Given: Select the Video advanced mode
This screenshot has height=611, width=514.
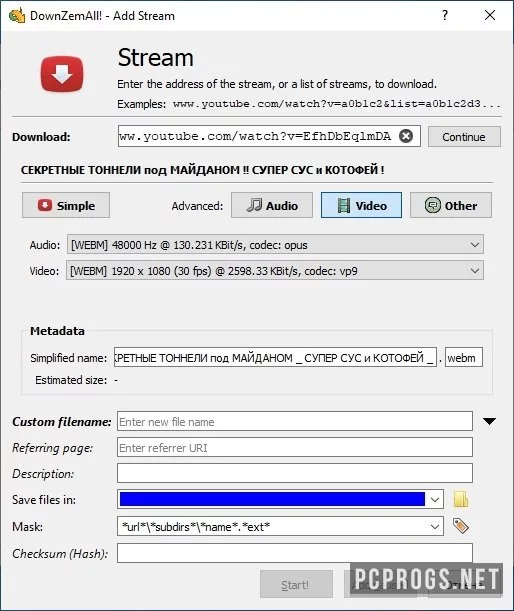Looking at the screenshot, I should click(x=361, y=205).
